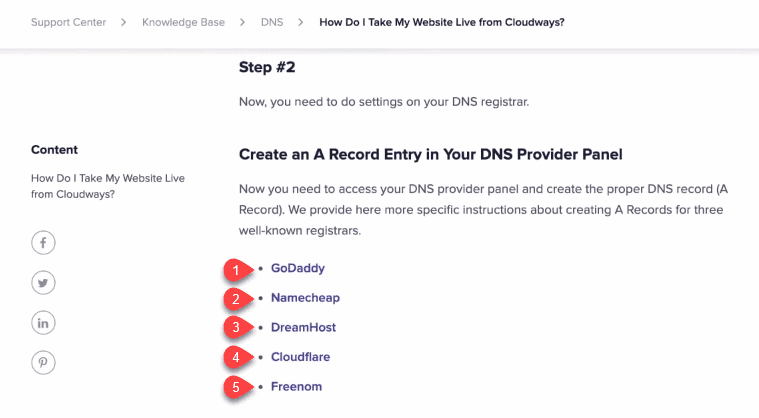Viewport: 759px width, 418px height.
Task: Share the article on Twitter
Action: (43, 283)
